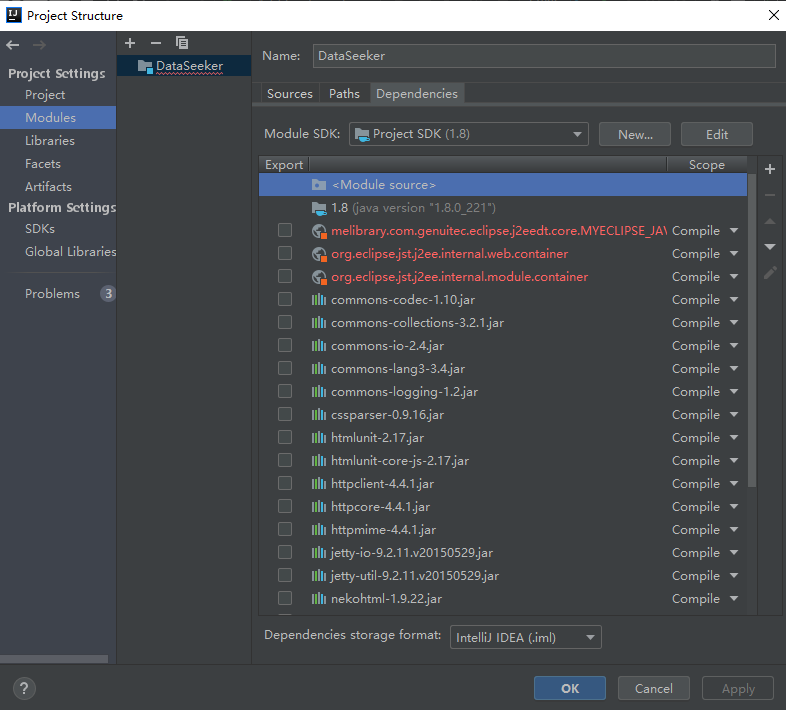This screenshot has height=710, width=786.
Task: Click the nekohtml jar library icon
Action: click(319, 599)
